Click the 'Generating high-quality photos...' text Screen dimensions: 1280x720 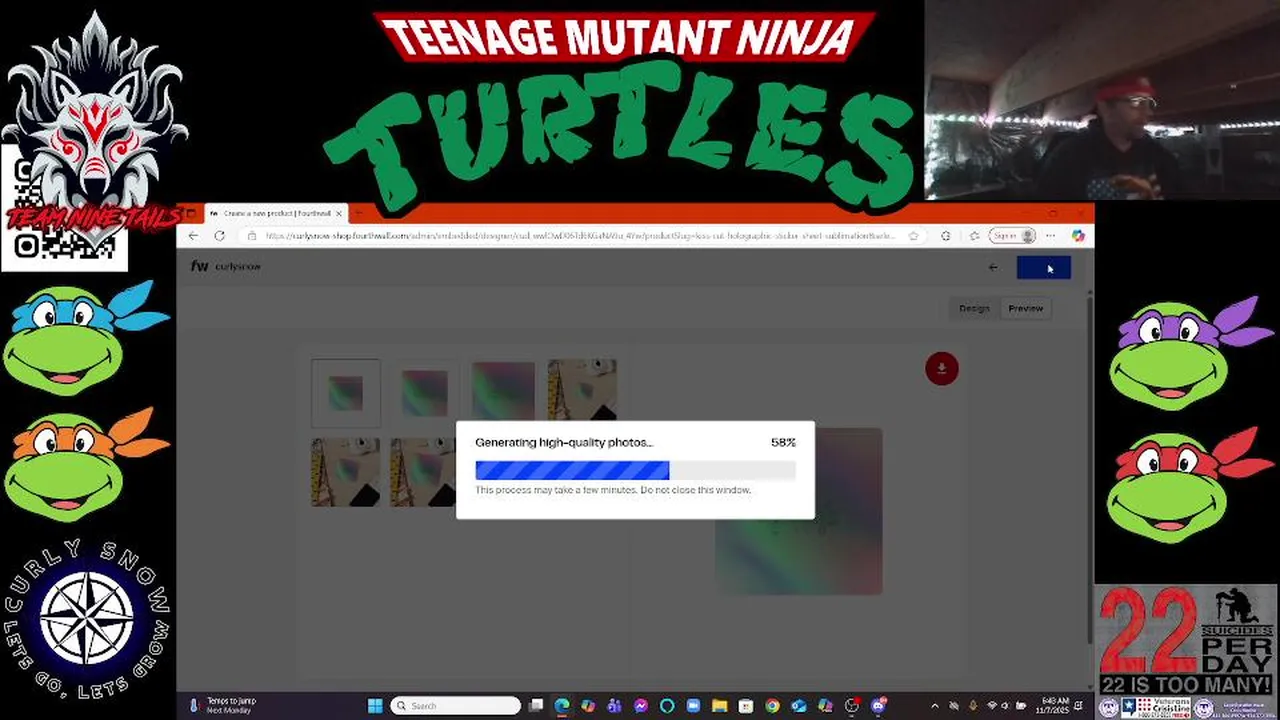pos(564,442)
